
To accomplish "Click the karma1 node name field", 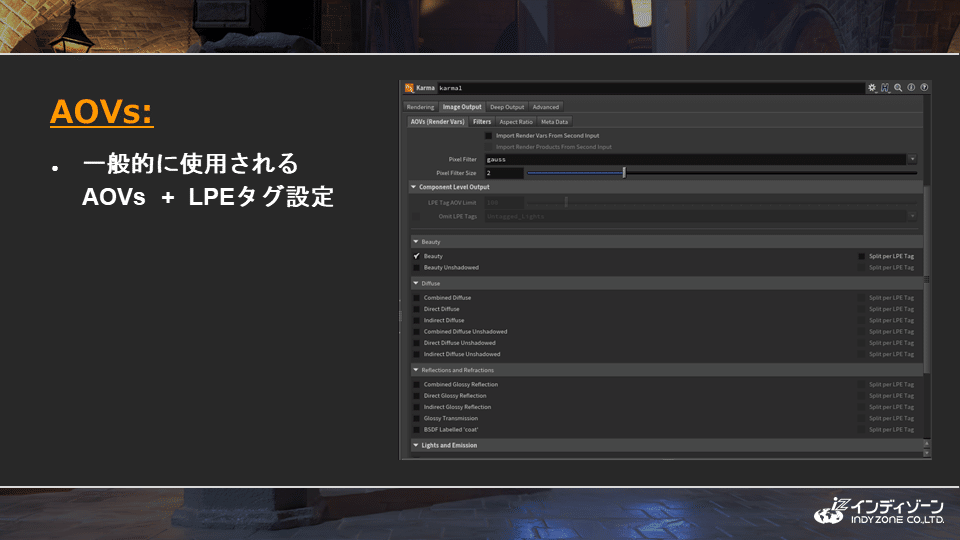I will pyautogui.click(x=650, y=88).
